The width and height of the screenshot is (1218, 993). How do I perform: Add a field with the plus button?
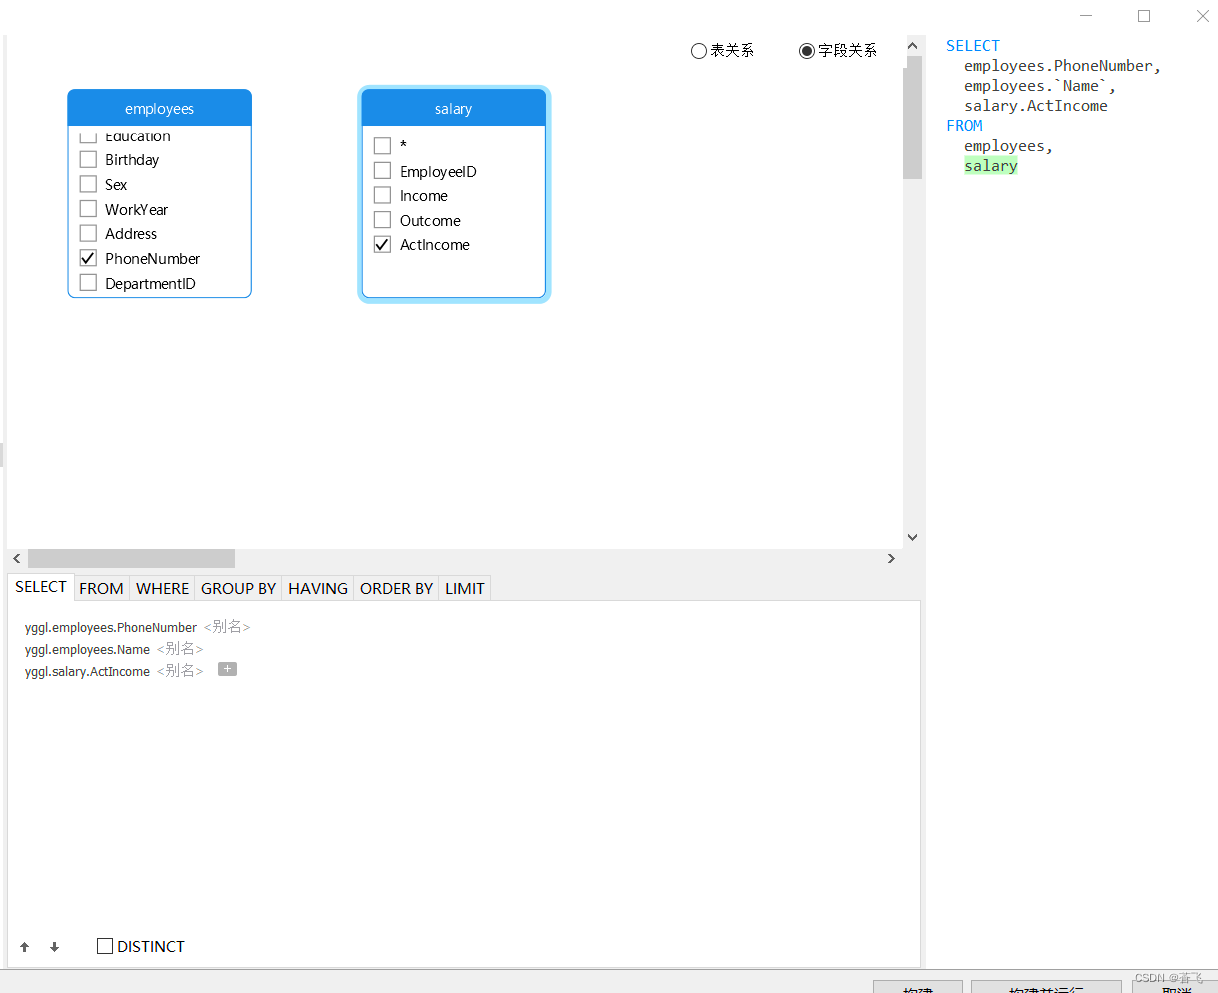tap(227, 669)
